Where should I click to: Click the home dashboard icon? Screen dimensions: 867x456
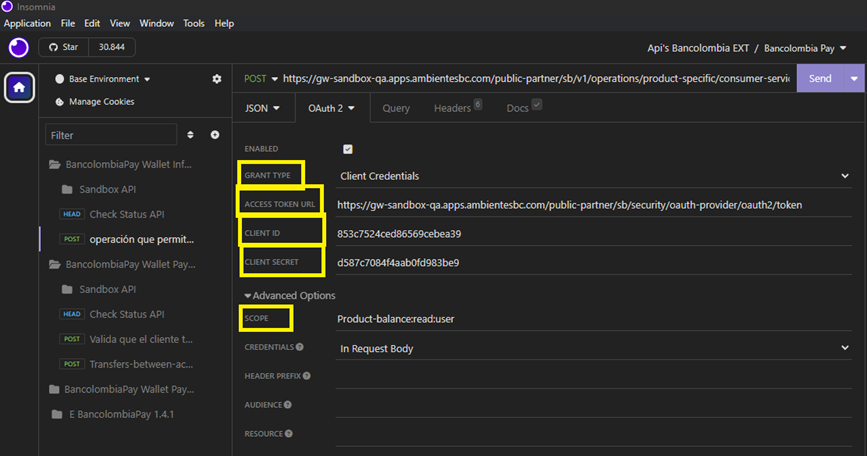click(19, 87)
